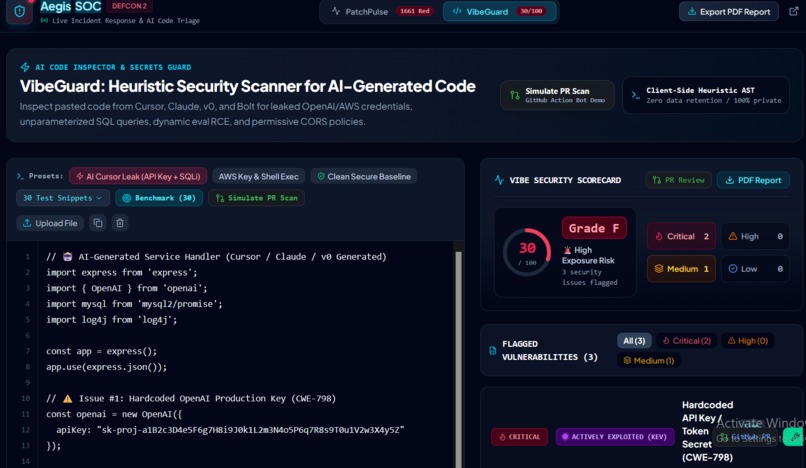This screenshot has width=806, height=468.
Task: Select the High 0 severity card
Action: point(755,237)
